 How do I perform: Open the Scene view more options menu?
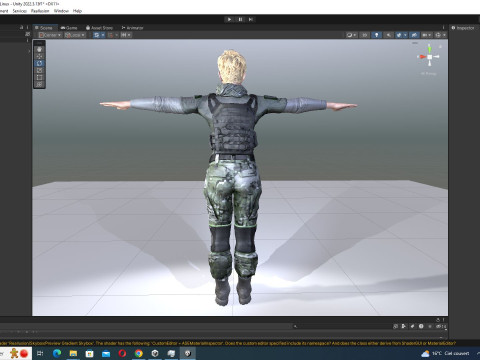pos(443,28)
